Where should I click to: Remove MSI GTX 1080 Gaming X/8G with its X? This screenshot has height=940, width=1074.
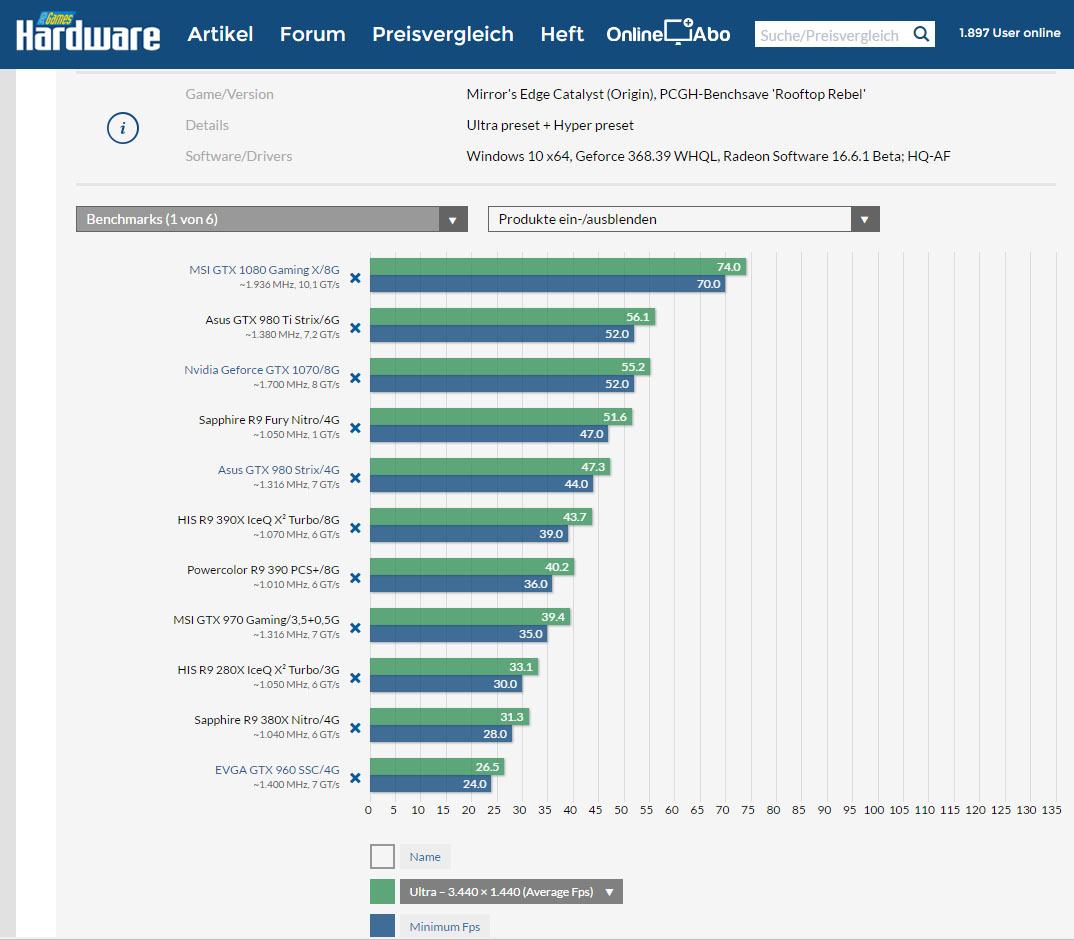pos(355,277)
